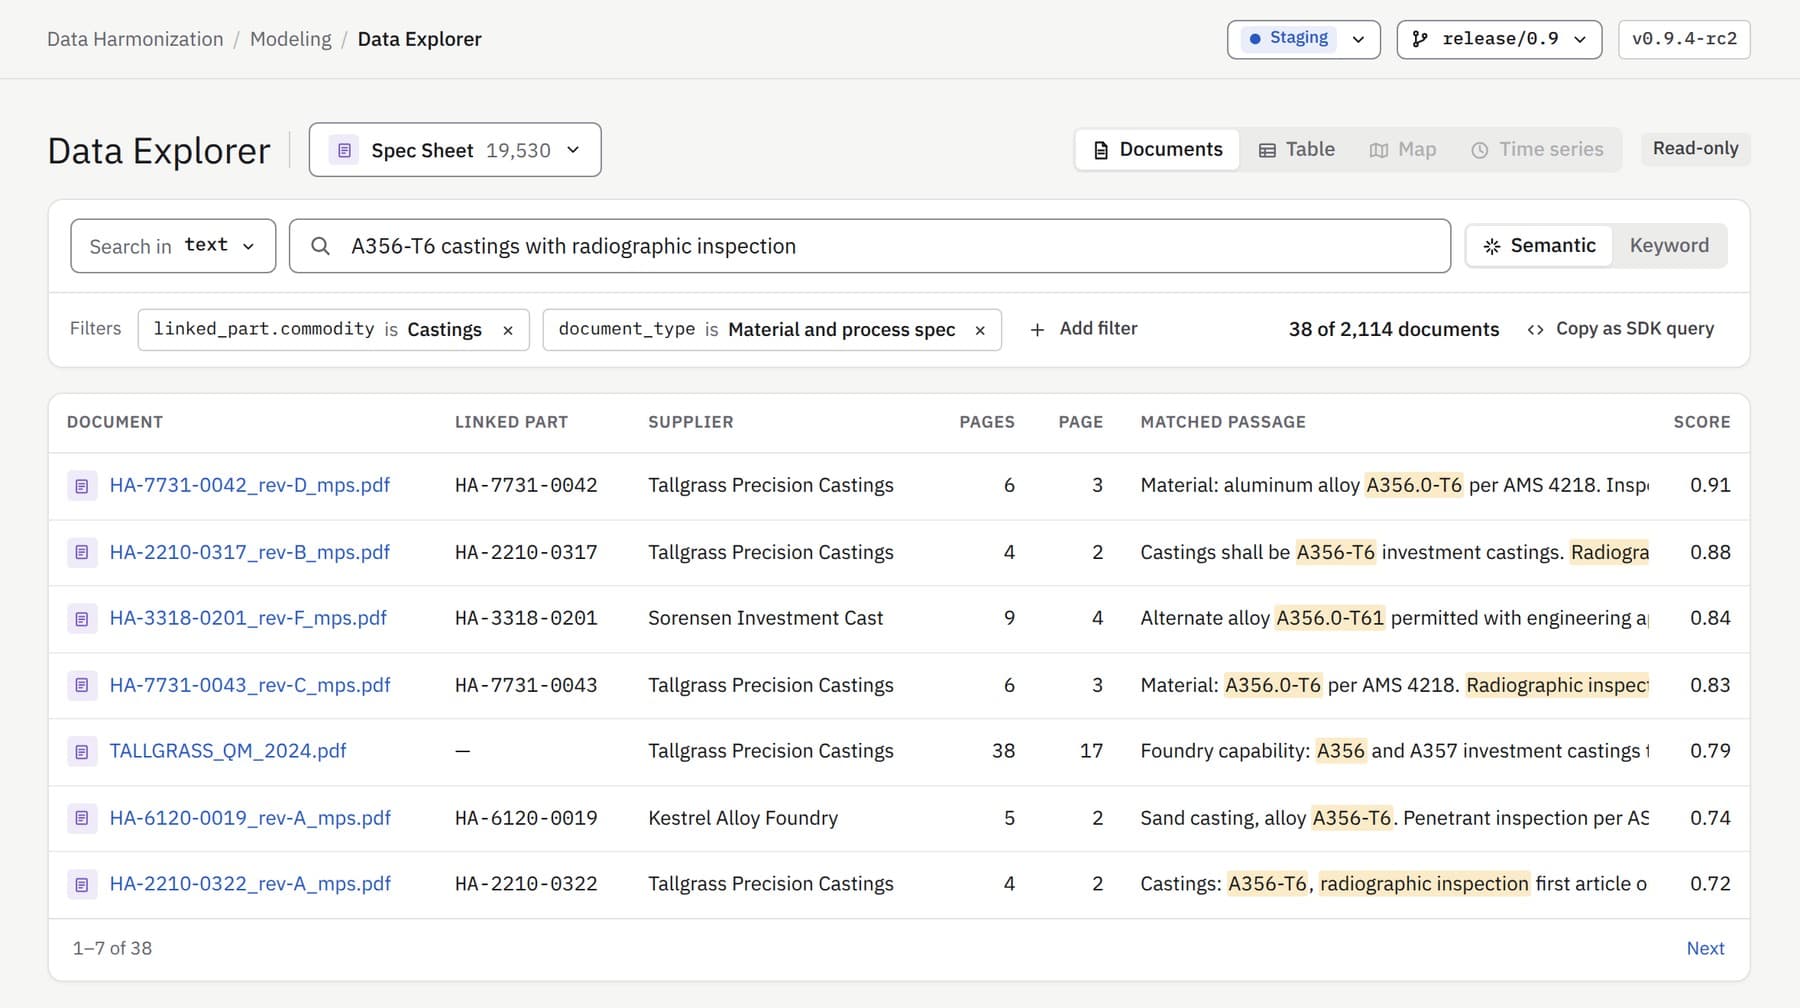
Task: Click the SUPPLIER column header
Action: pos(691,422)
